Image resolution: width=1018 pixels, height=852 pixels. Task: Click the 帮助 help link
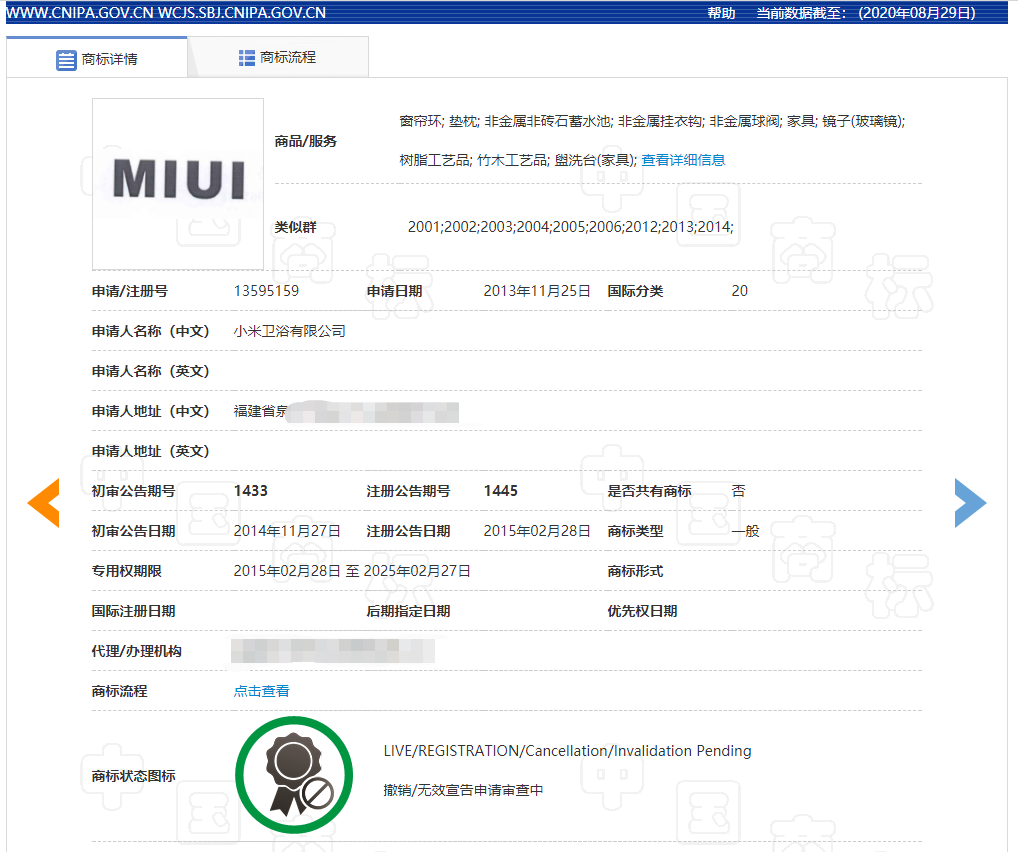click(x=721, y=13)
